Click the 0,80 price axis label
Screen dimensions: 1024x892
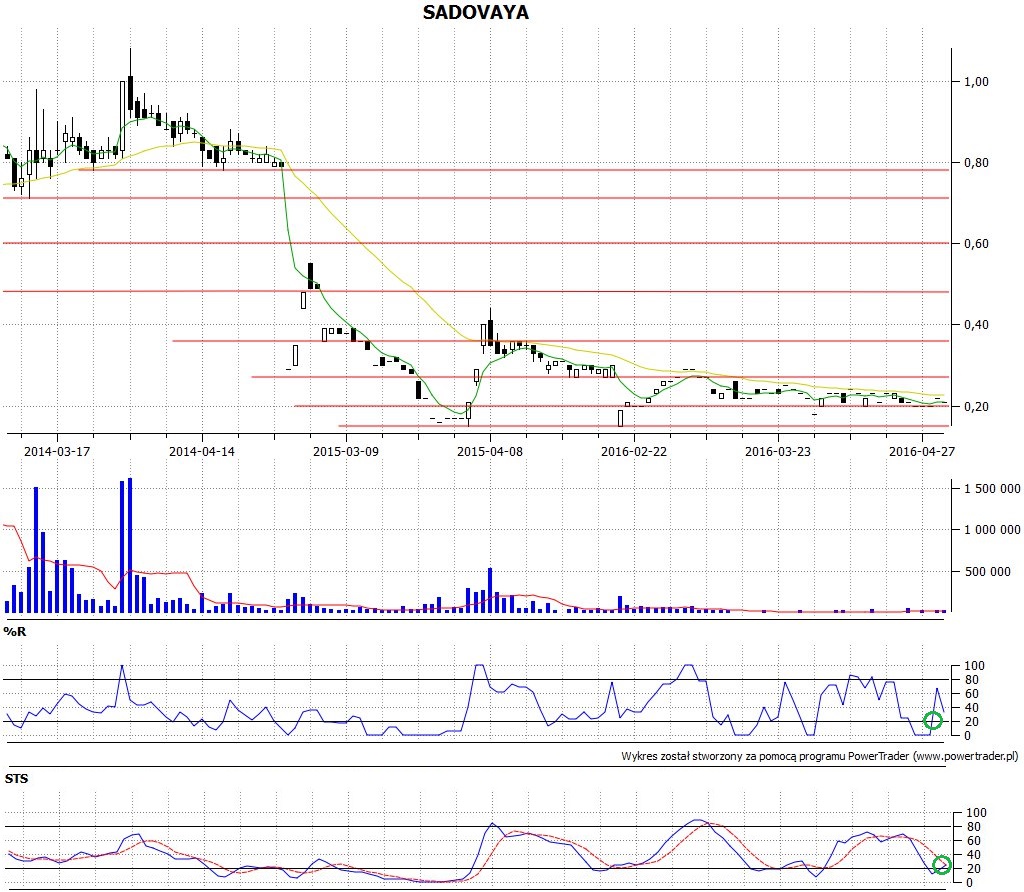coord(976,163)
